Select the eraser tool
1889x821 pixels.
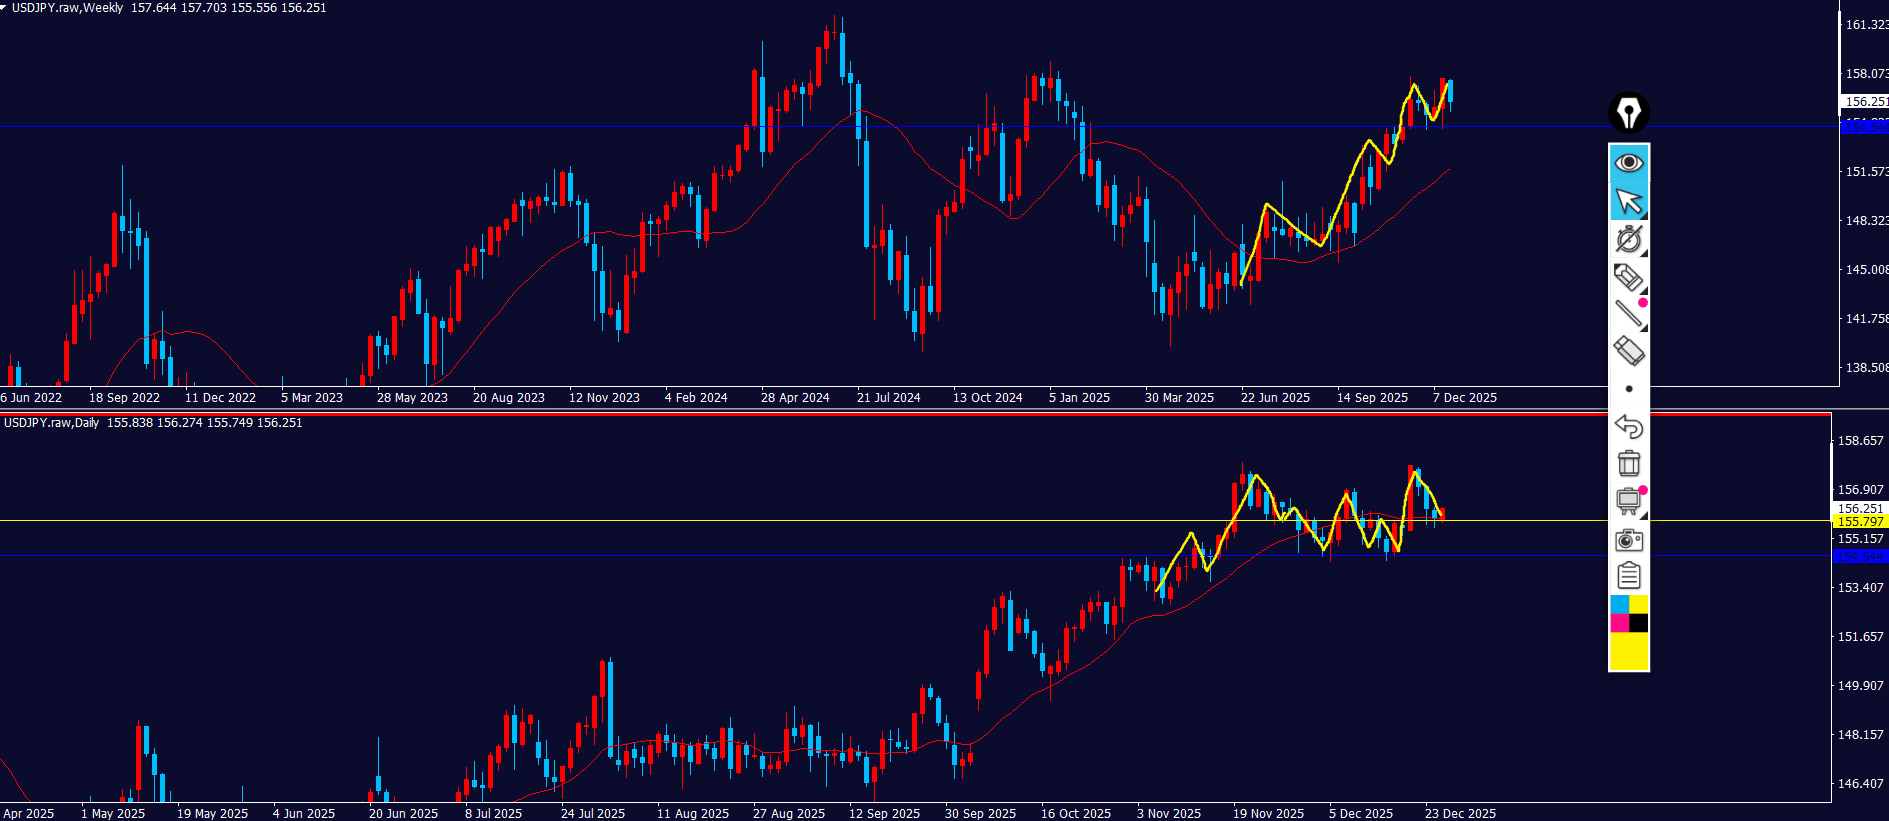1628,351
